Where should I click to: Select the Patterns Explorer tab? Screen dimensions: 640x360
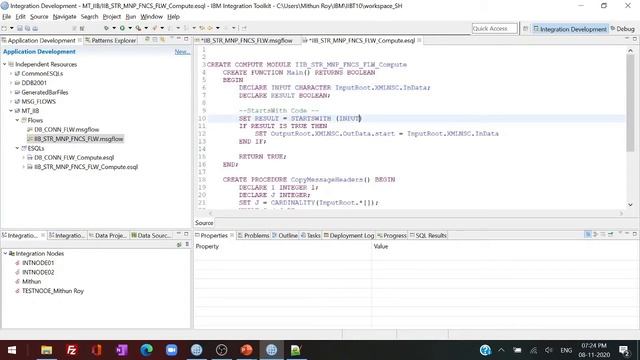110,40
